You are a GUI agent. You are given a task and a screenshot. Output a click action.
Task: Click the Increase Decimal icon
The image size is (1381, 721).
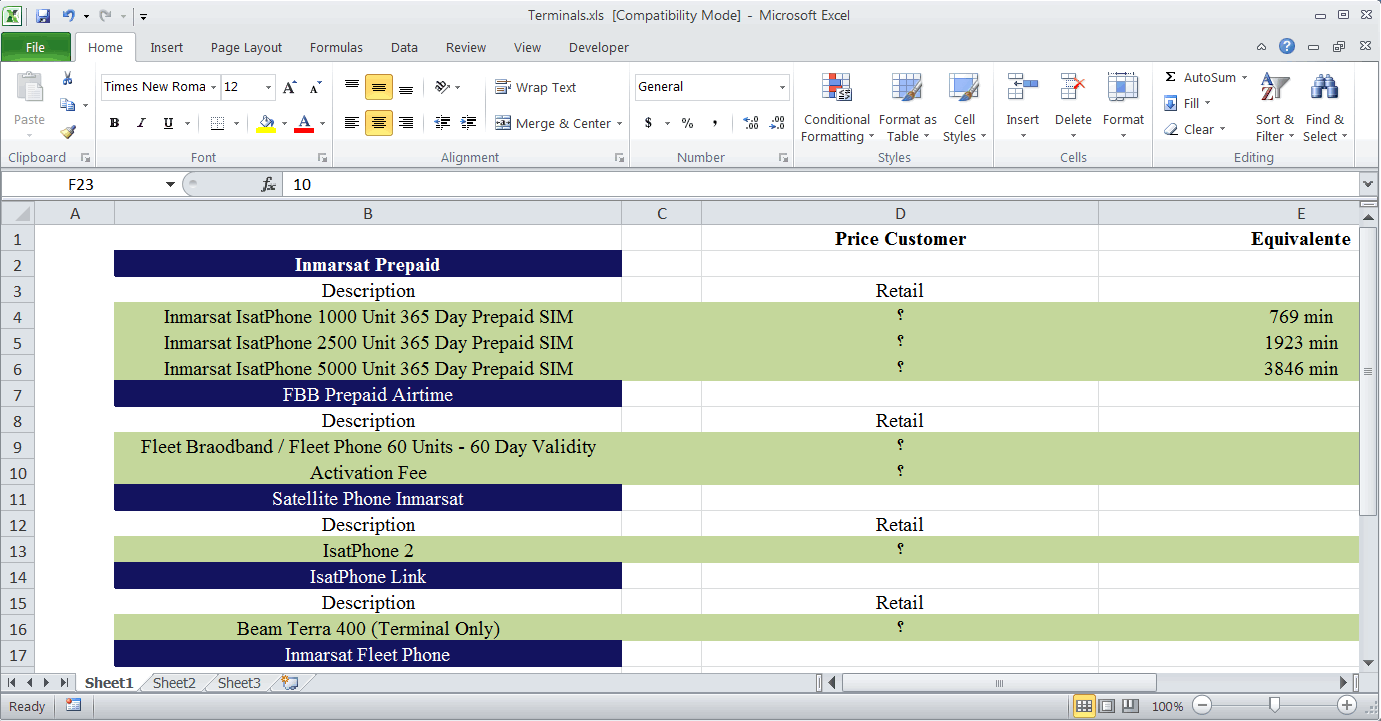[751, 123]
